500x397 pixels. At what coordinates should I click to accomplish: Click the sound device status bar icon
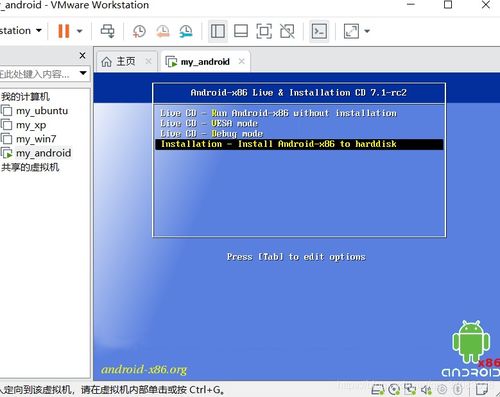pyautogui.click(x=426, y=389)
